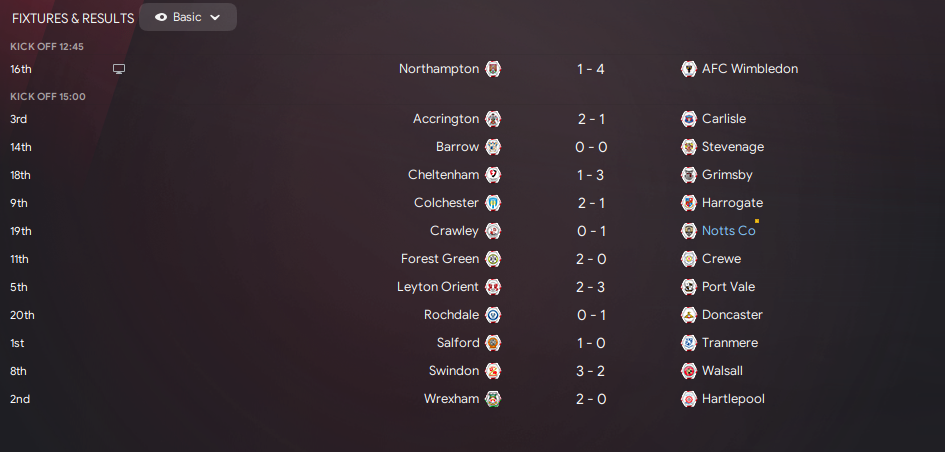Click Northampton club badge icon
This screenshot has height=452, width=945.
tap(493, 69)
